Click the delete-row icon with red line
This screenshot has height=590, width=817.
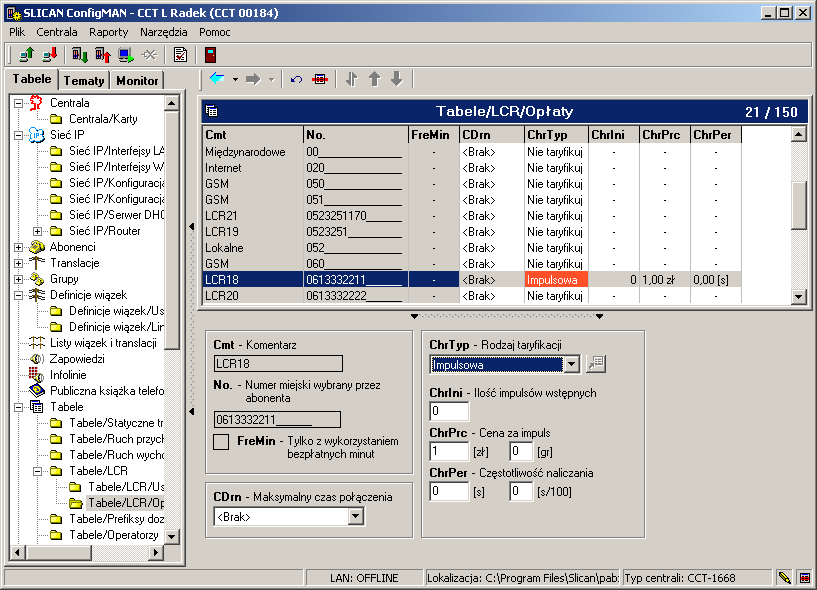[x=320, y=79]
